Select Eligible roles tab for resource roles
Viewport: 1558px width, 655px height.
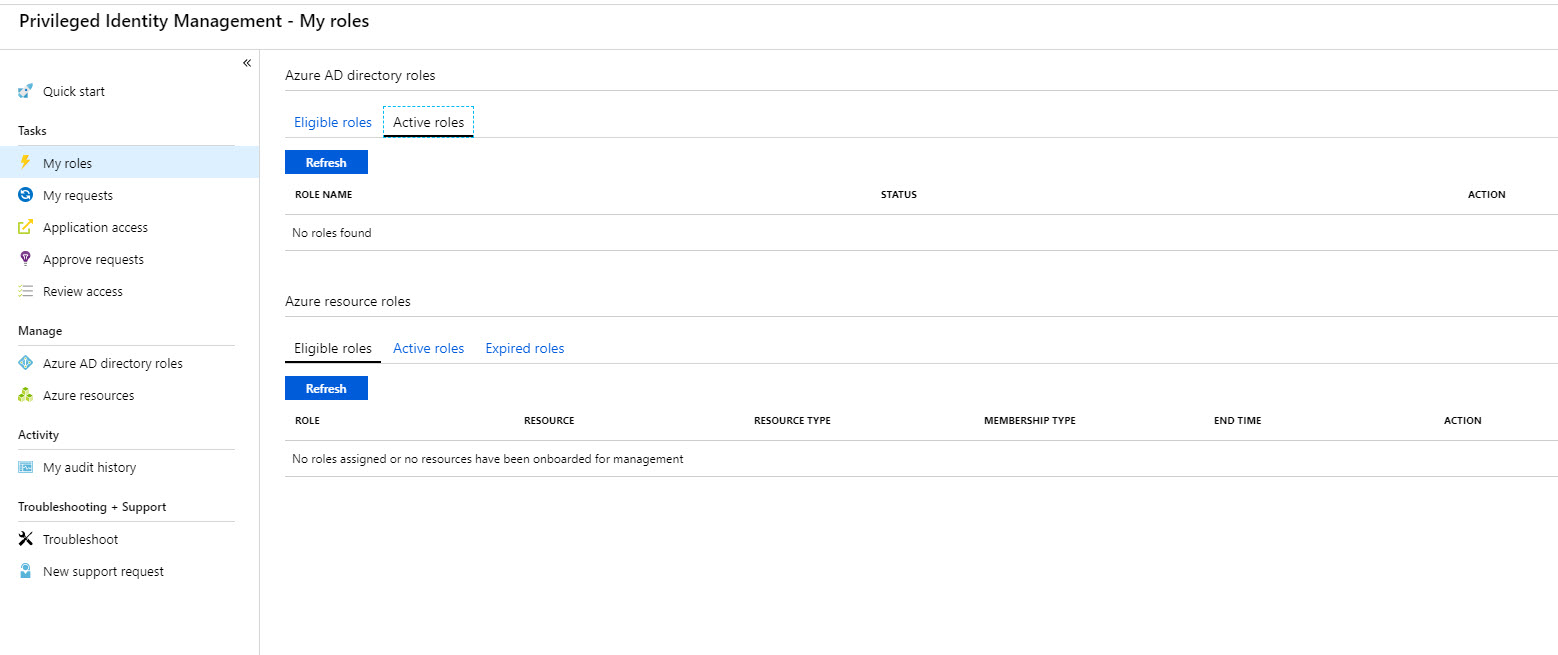click(x=332, y=348)
